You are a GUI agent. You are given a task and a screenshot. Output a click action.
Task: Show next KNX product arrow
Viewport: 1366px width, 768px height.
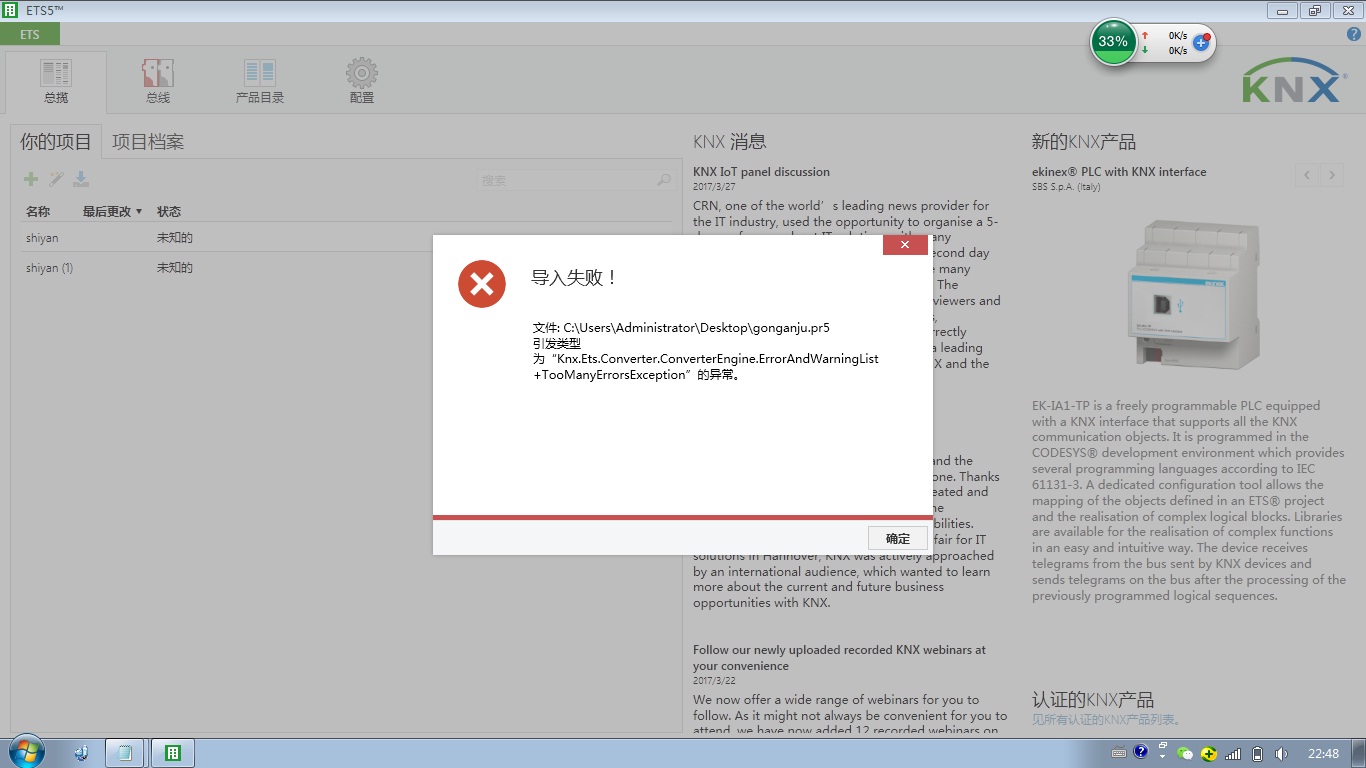1331,175
